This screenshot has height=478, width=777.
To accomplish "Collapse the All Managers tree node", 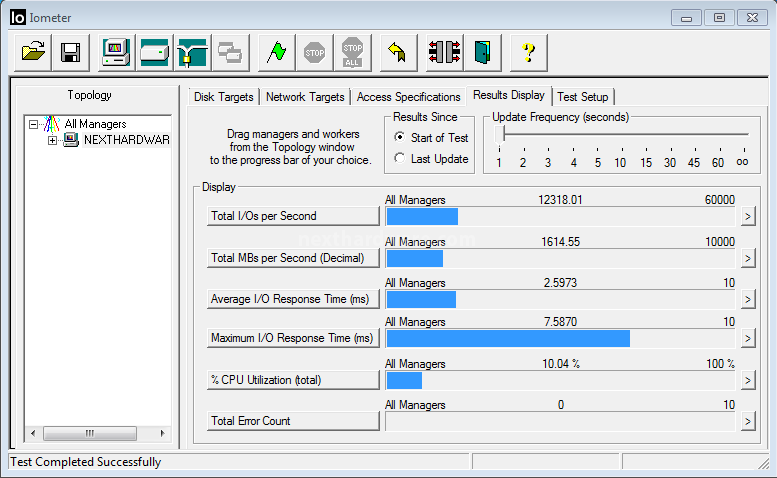I will click(33, 124).
